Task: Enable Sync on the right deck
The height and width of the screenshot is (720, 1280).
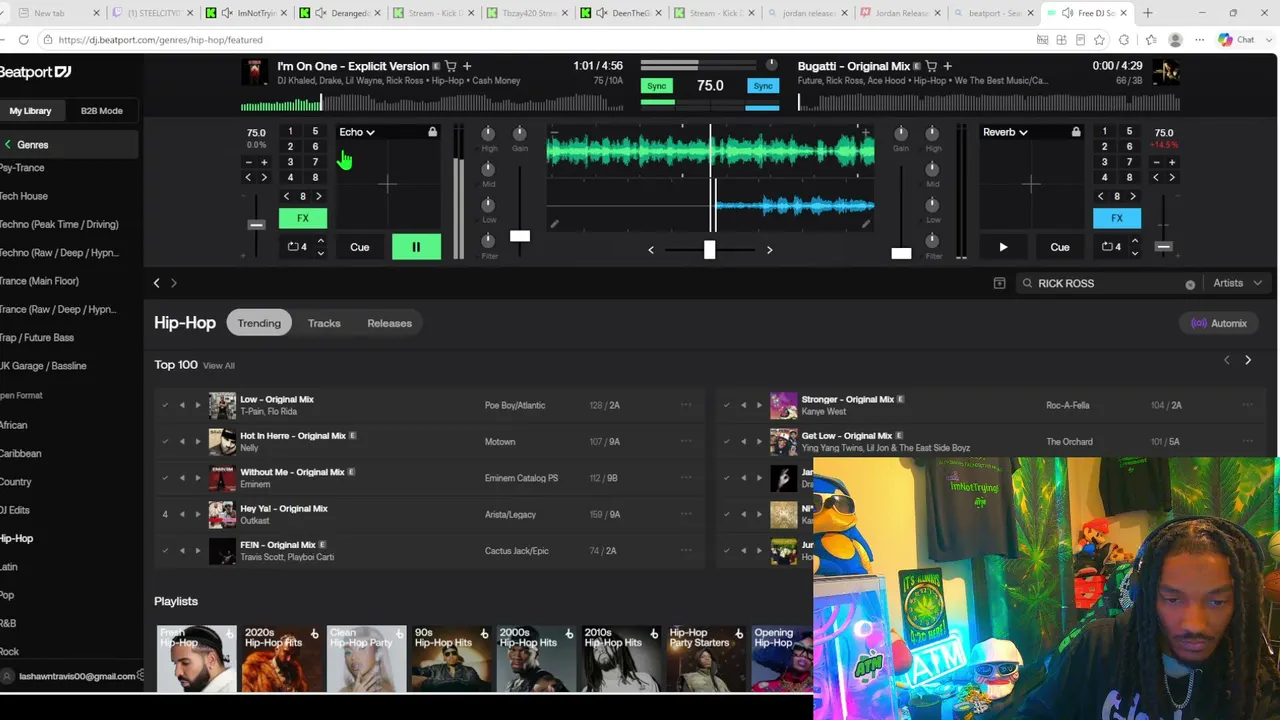Action: [763, 86]
